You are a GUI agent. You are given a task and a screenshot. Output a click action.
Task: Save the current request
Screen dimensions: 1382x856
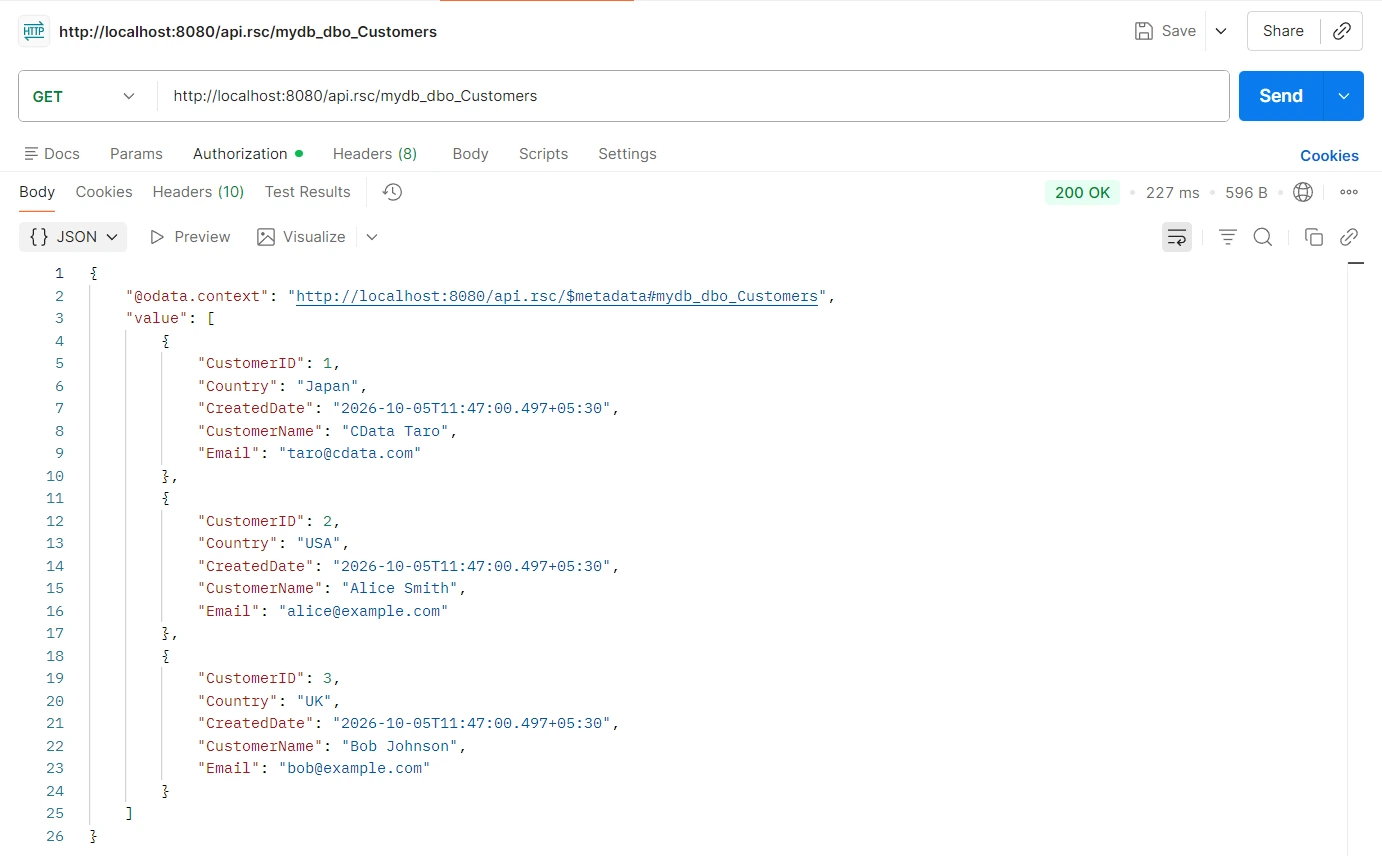[x=1165, y=31]
